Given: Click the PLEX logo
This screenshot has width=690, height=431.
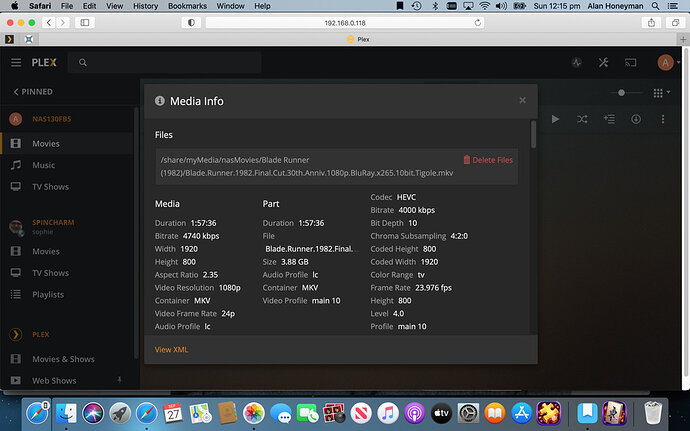Looking at the screenshot, I should point(44,63).
